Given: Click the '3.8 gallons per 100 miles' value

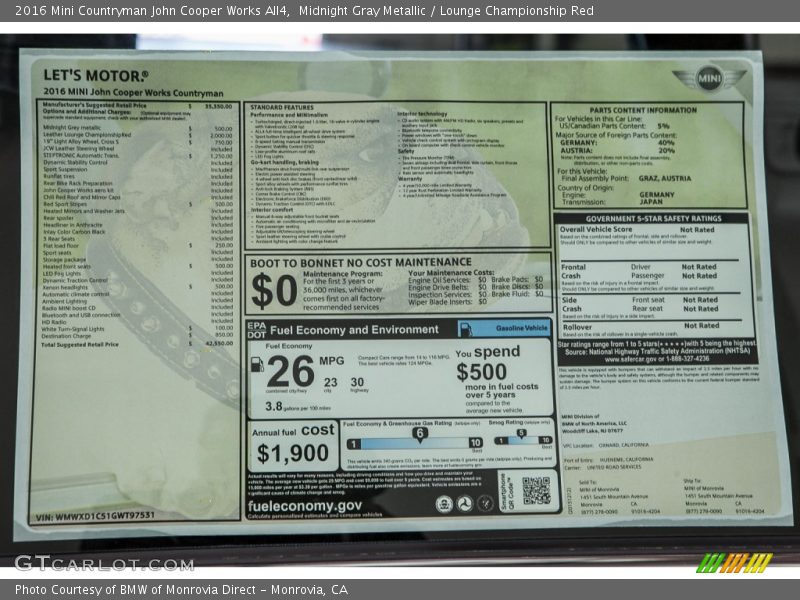Looking at the screenshot, I should click(x=297, y=407).
